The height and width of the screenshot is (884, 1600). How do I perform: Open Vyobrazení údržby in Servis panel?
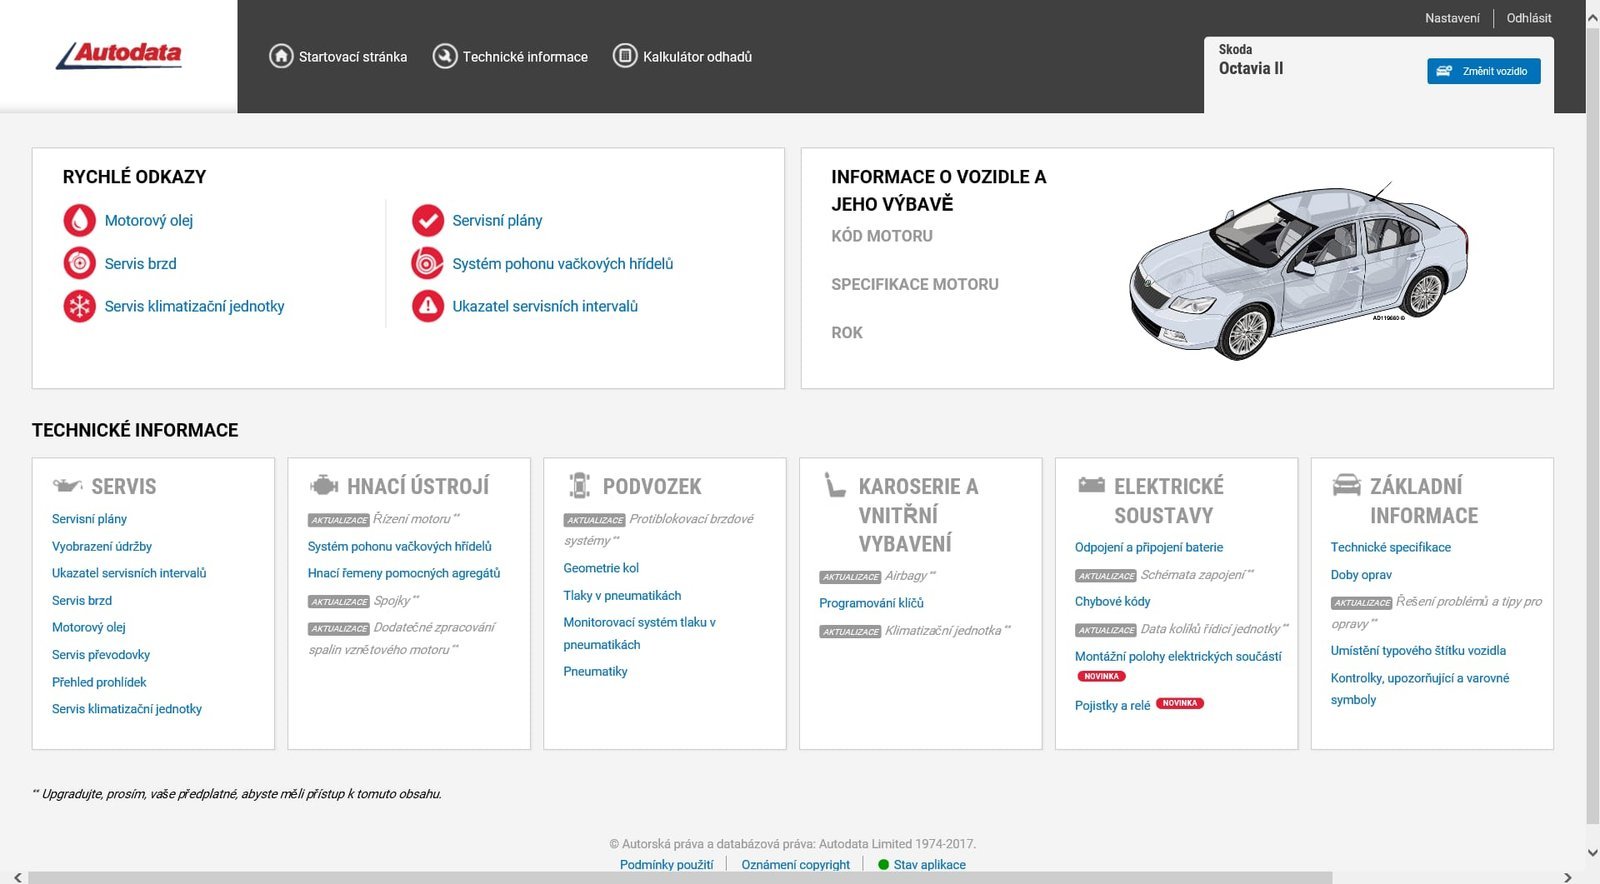click(x=102, y=546)
